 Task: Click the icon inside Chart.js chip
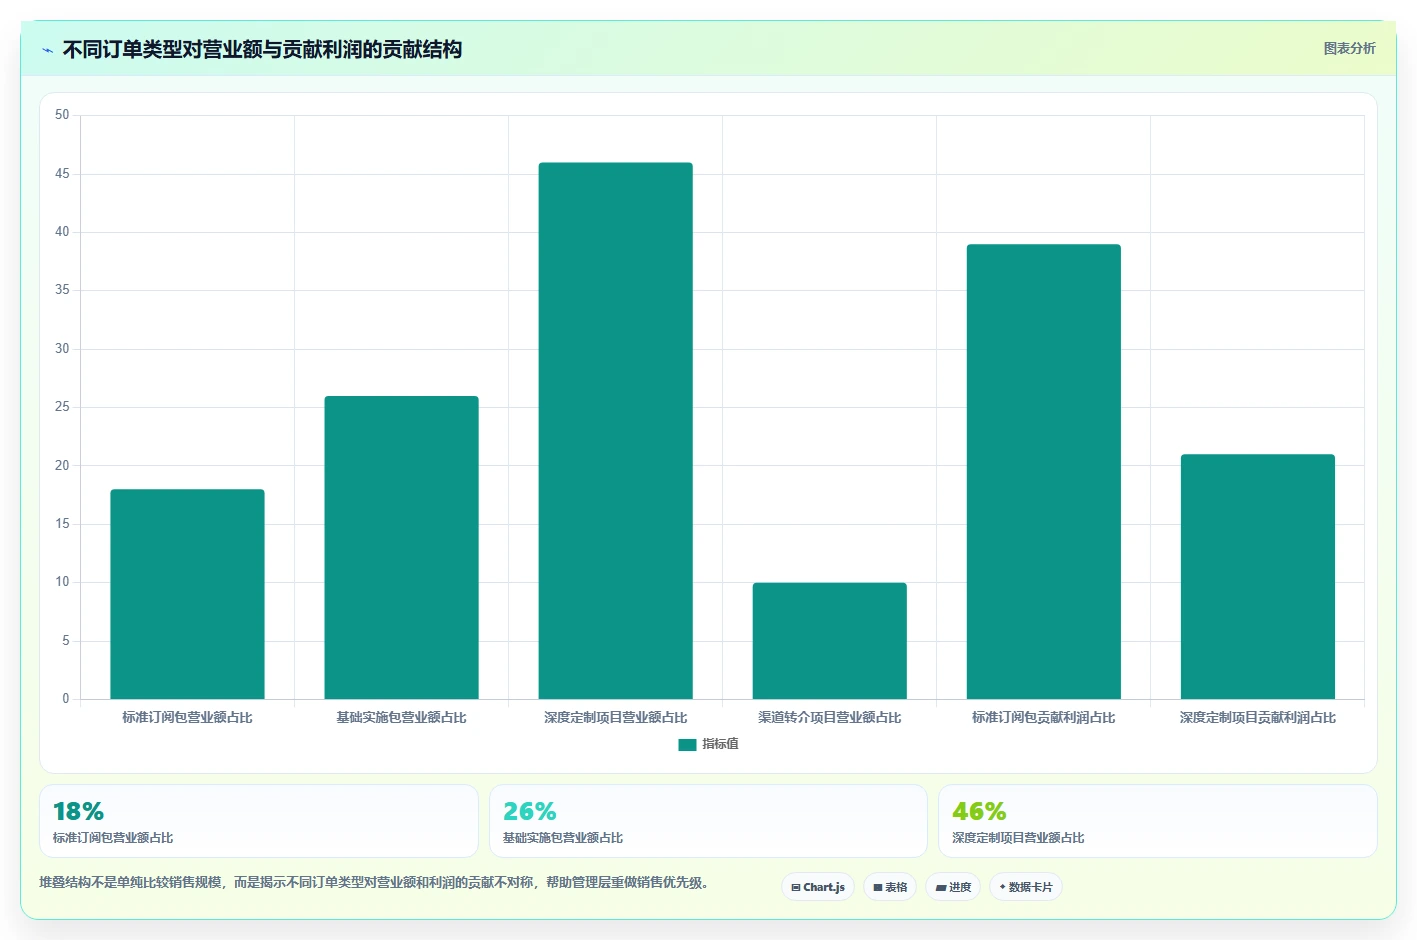click(x=796, y=888)
